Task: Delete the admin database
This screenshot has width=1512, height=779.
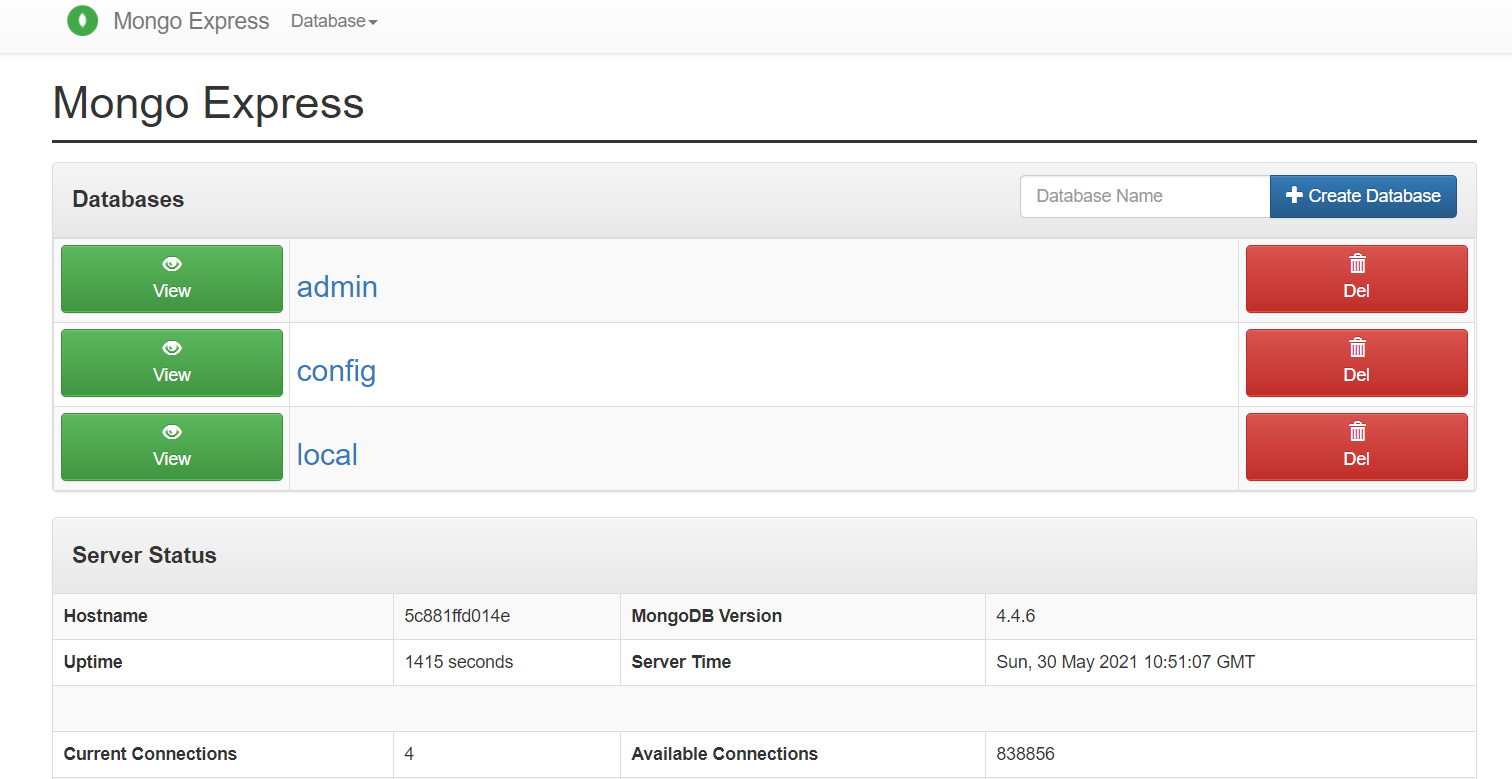Action: coord(1357,279)
